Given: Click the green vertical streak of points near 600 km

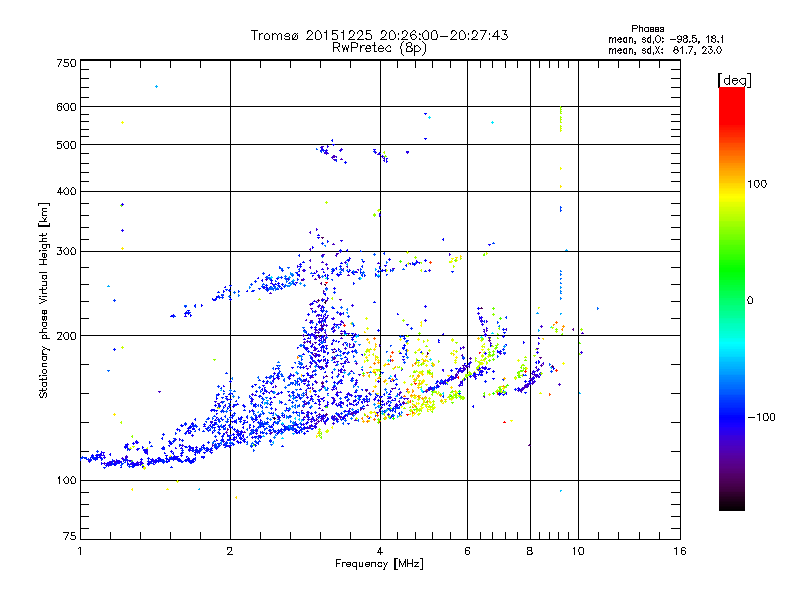Looking at the screenshot, I should click(x=561, y=119).
